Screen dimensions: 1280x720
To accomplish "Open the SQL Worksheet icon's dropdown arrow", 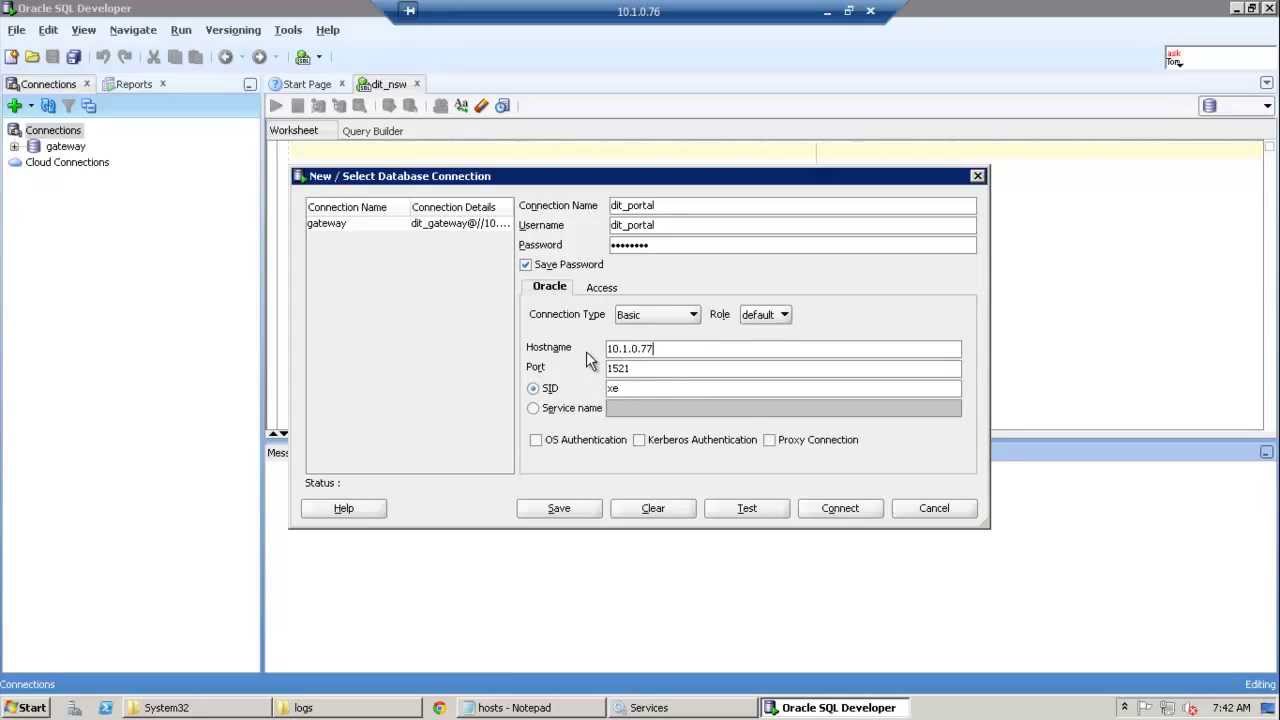I will (319, 57).
